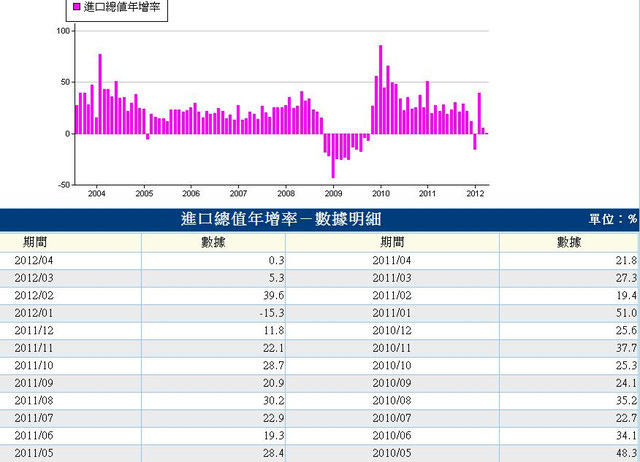Click the magenta legend swatch for 進口總值年增率
This screenshot has width=640, height=462.
[77, 7]
